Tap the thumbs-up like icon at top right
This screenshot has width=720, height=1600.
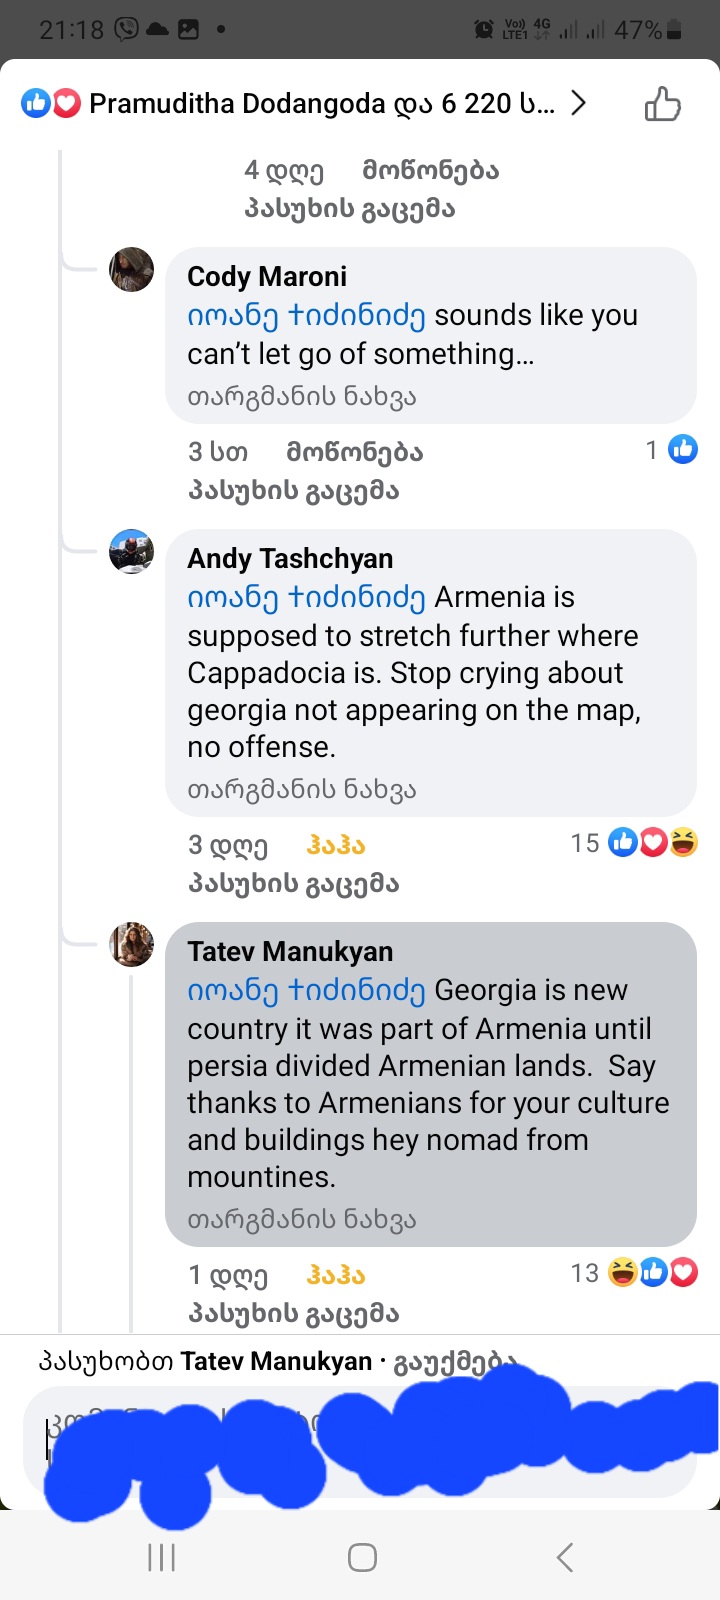pyautogui.click(x=662, y=104)
